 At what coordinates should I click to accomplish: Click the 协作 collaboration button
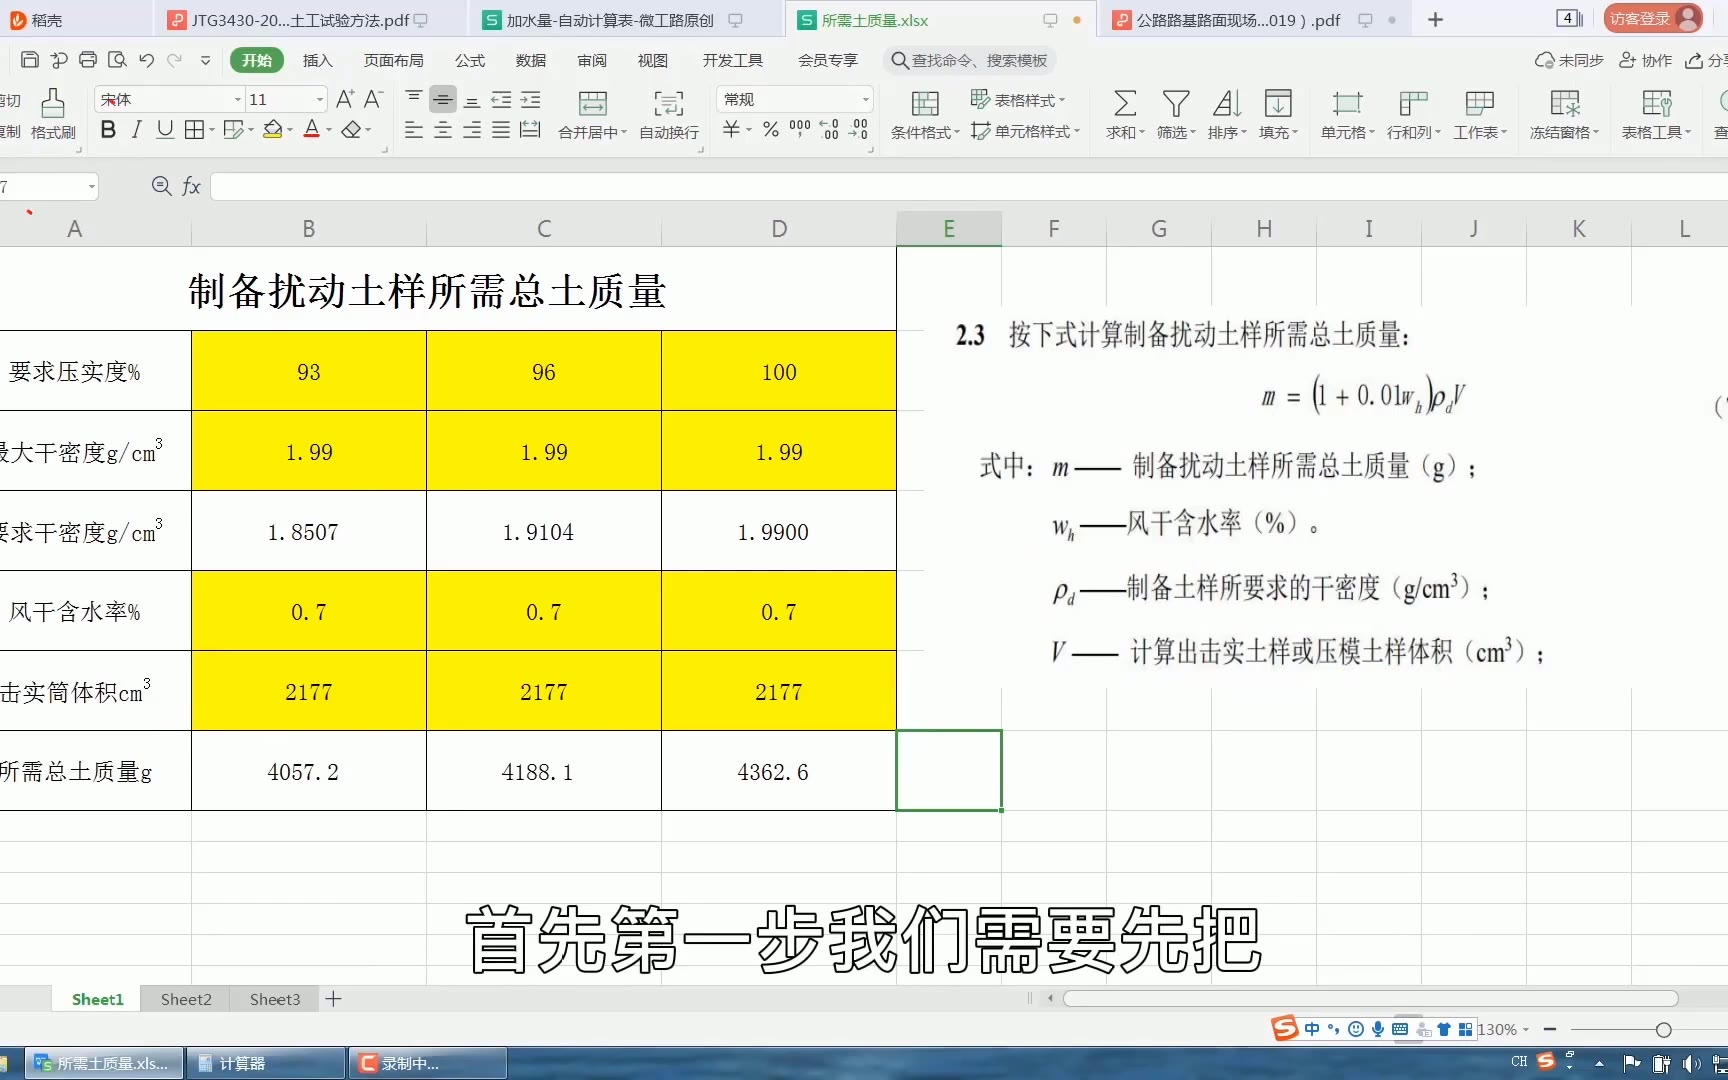pos(1646,60)
